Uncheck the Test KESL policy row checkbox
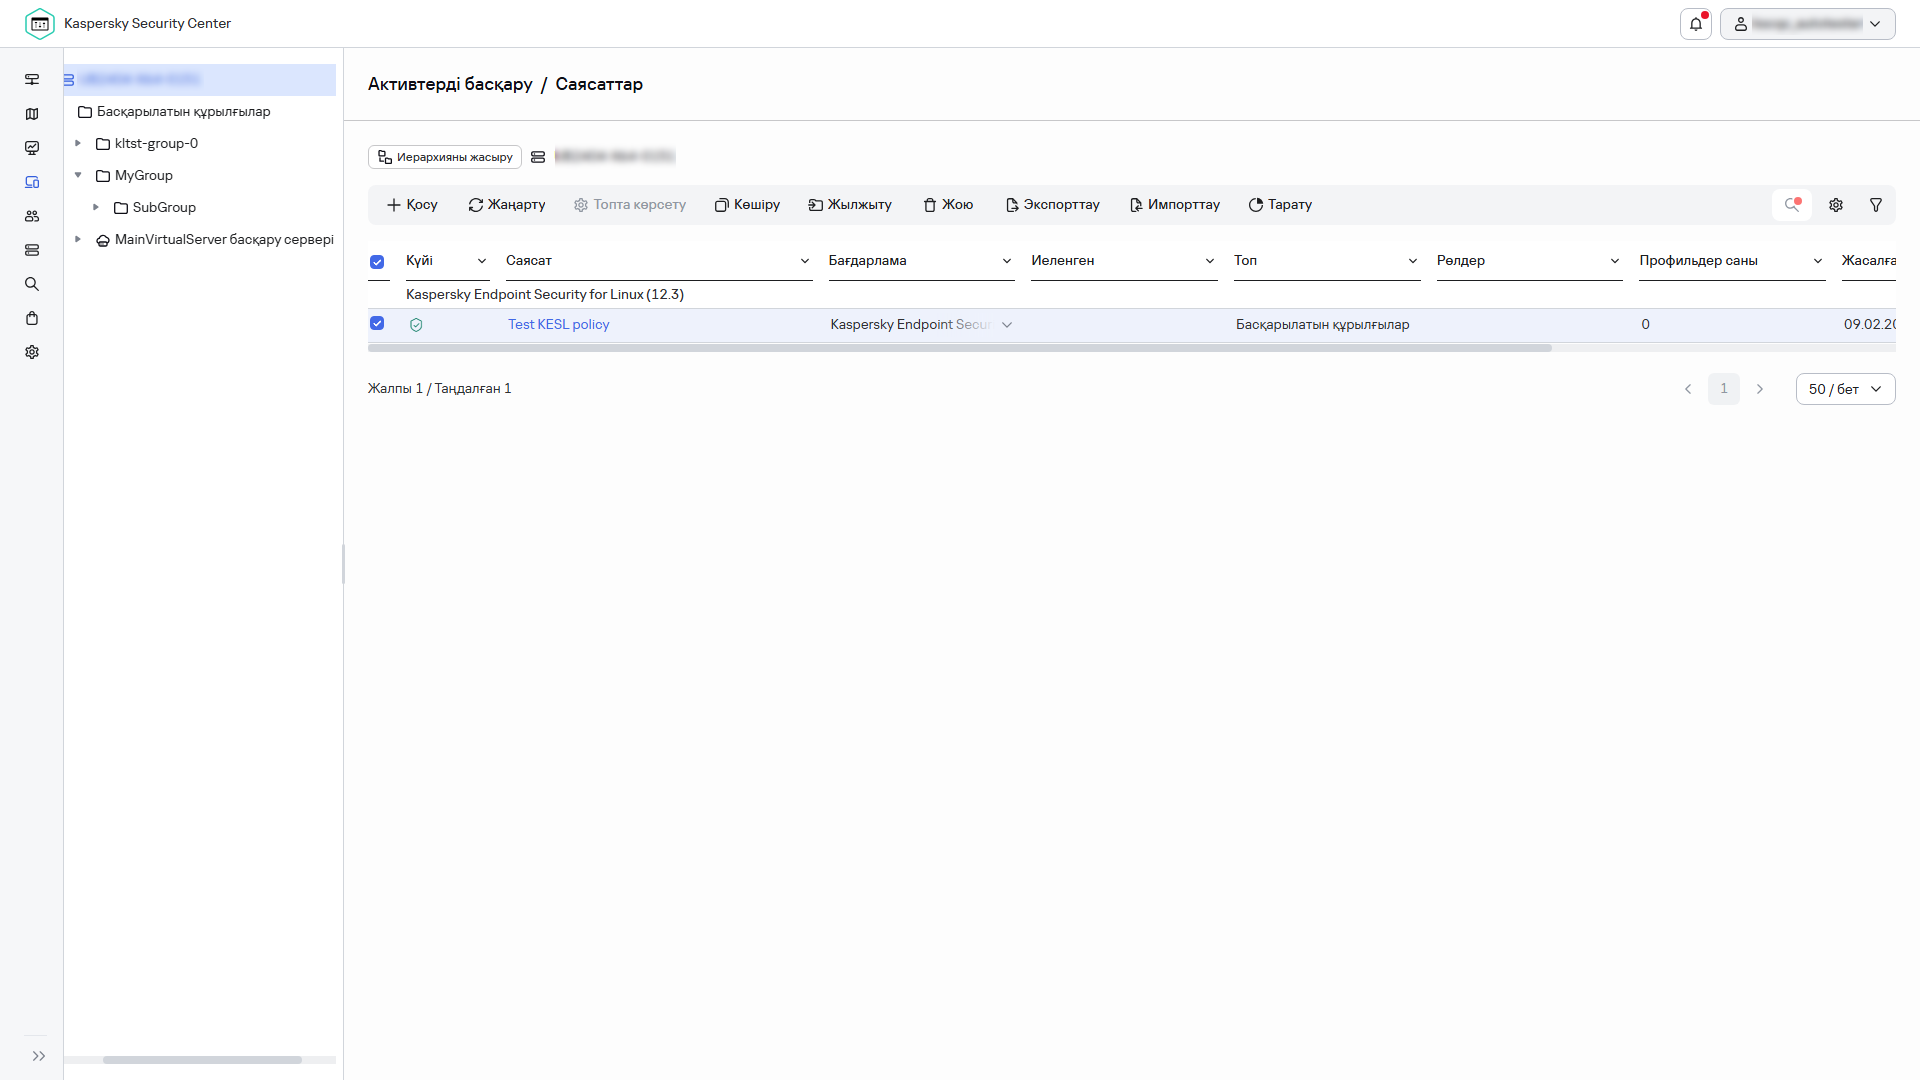Viewport: 1920px width, 1080px height. [x=377, y=323]
